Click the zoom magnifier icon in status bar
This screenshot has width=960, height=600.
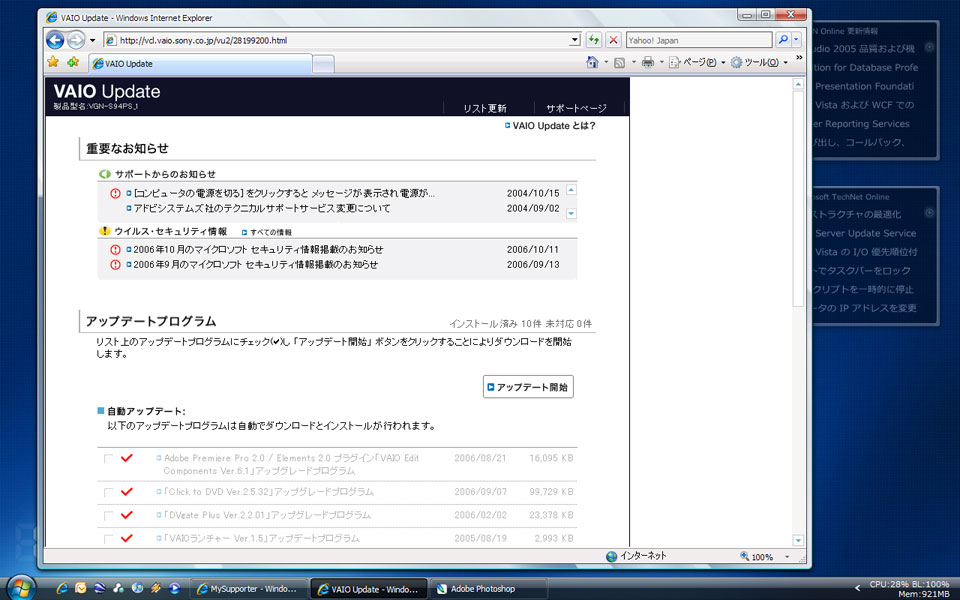click(744, 557)
